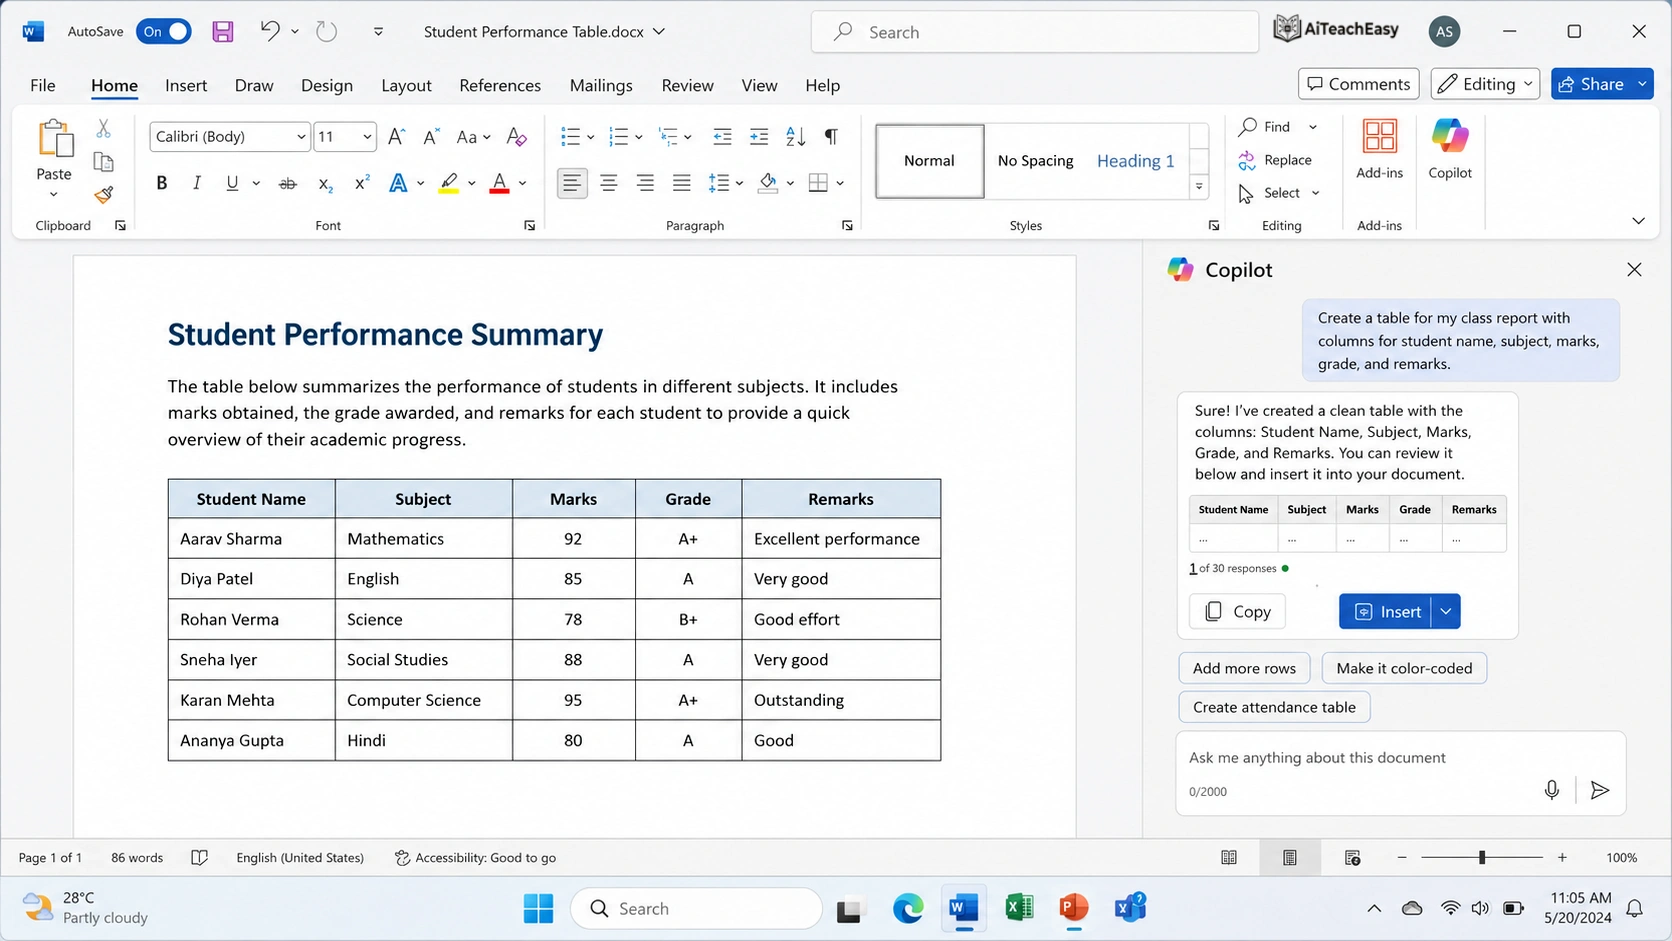The height and width of the screenshot is (941, 1672).
Task: Justify paragraph text
Action: click(x=682, y=183)
